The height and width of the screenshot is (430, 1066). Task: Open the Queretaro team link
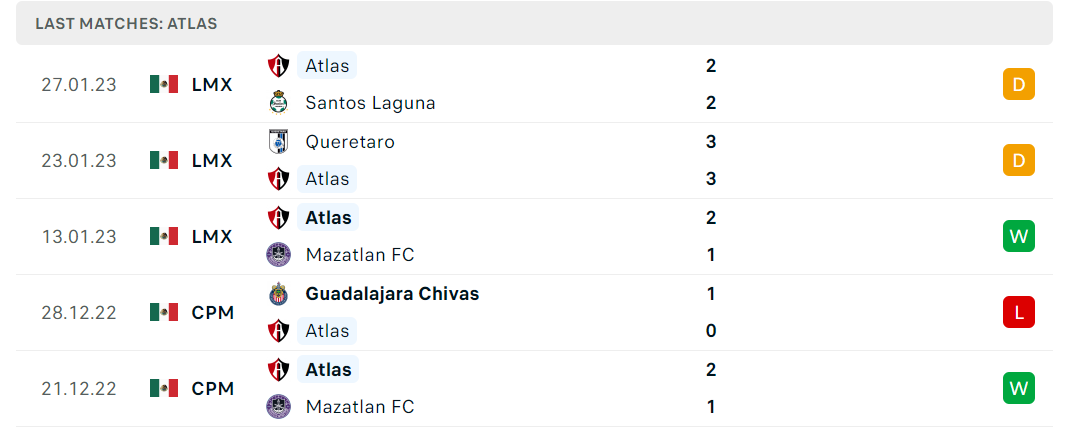tap(350, 142)
